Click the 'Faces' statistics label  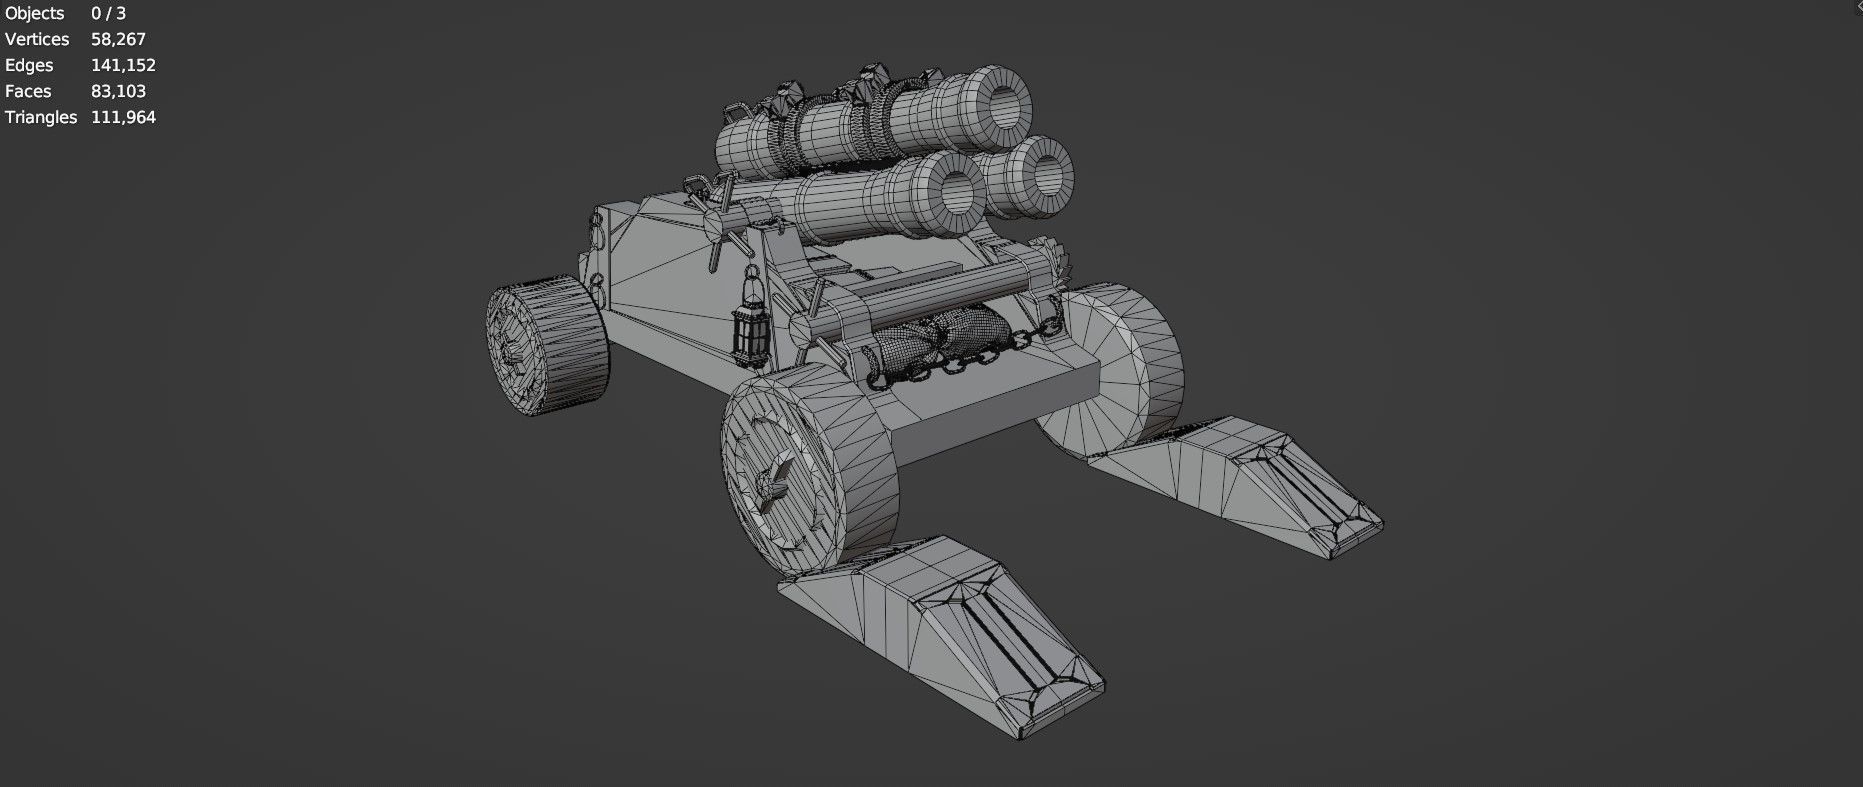coord(28,91)
